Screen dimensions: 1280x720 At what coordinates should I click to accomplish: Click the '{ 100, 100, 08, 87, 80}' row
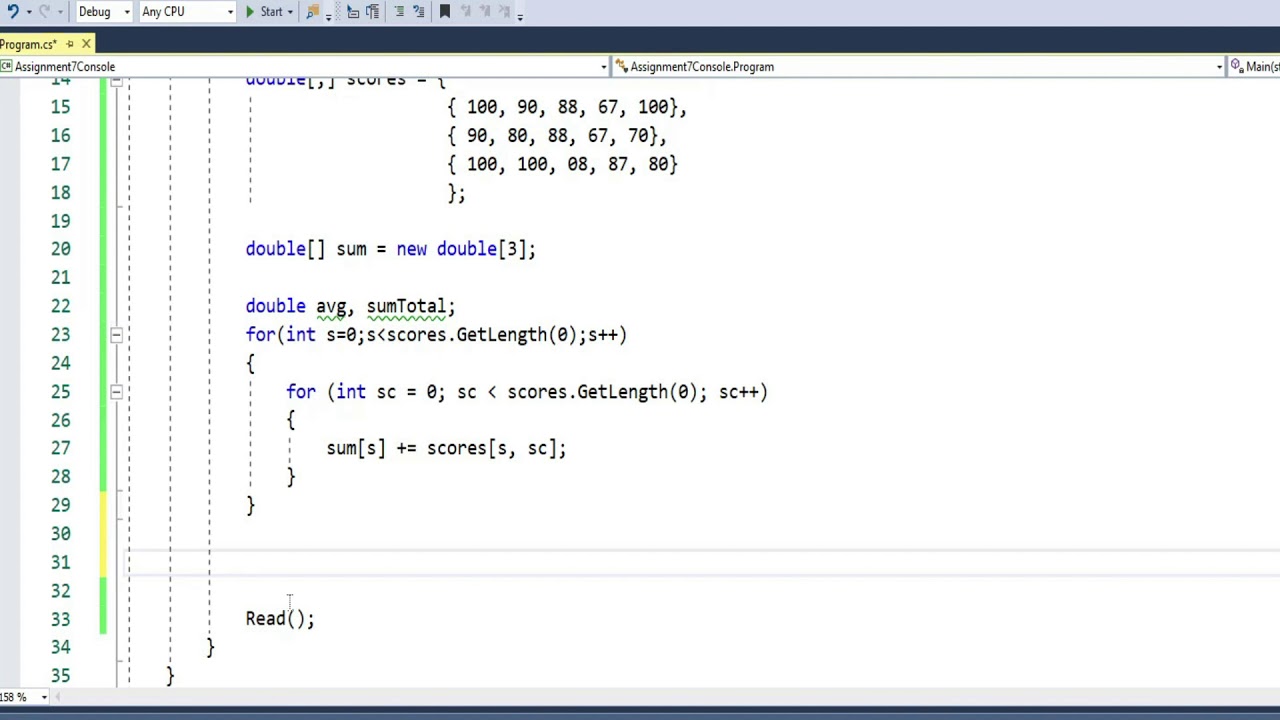click(562, 164)
